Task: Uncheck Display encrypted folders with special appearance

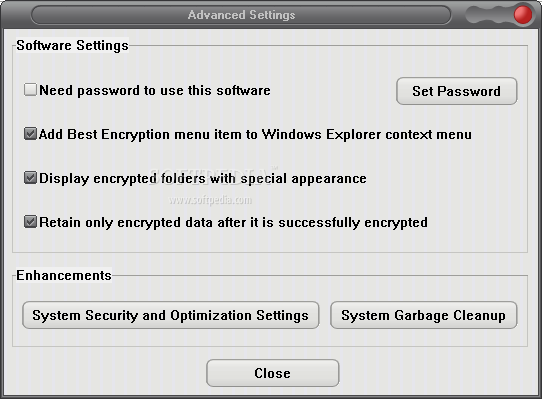Action: [30, 178]
